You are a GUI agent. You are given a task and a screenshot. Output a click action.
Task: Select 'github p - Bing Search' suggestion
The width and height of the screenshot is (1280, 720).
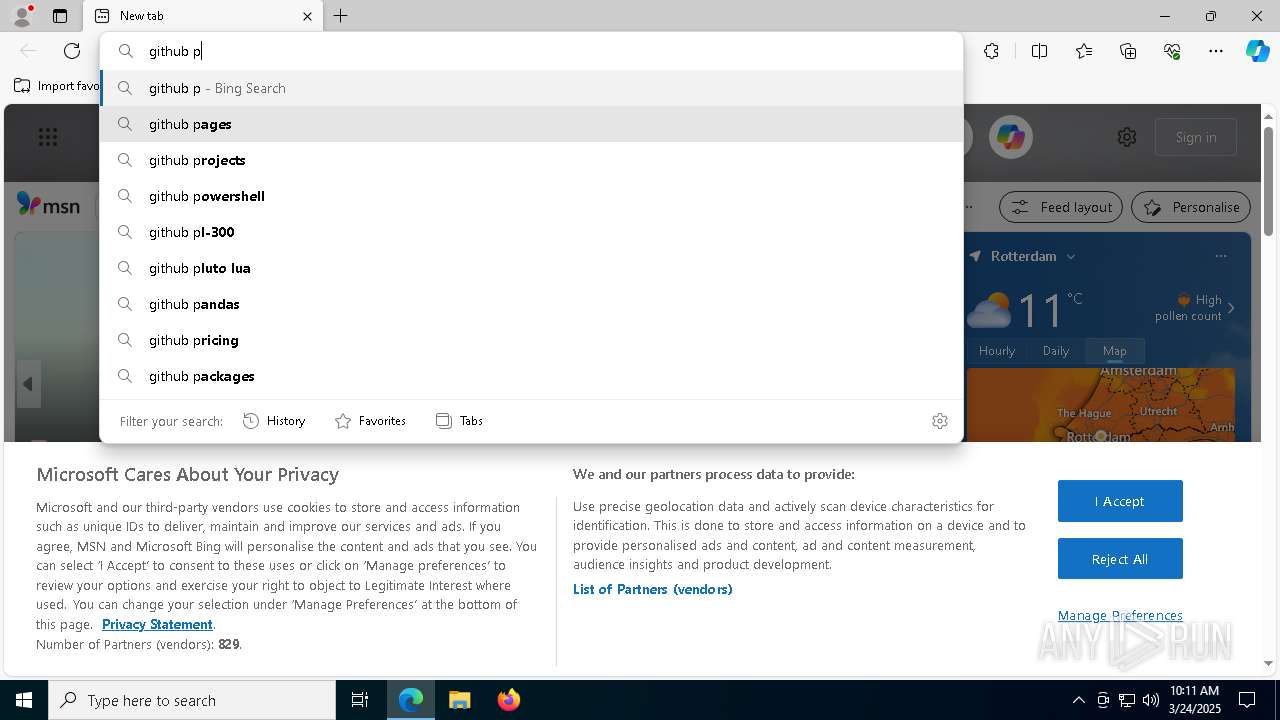tap(531, 88)
